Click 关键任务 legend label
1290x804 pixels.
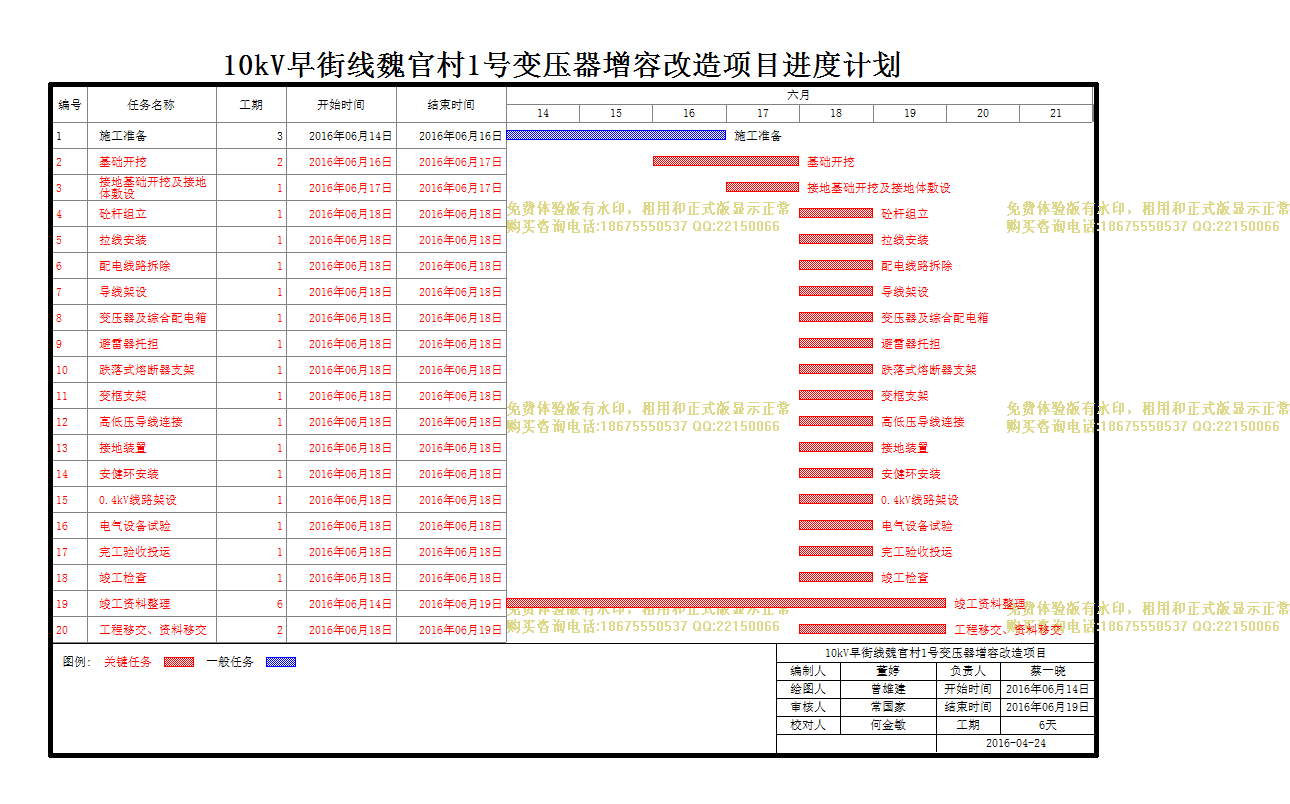[x=128, y=662]
